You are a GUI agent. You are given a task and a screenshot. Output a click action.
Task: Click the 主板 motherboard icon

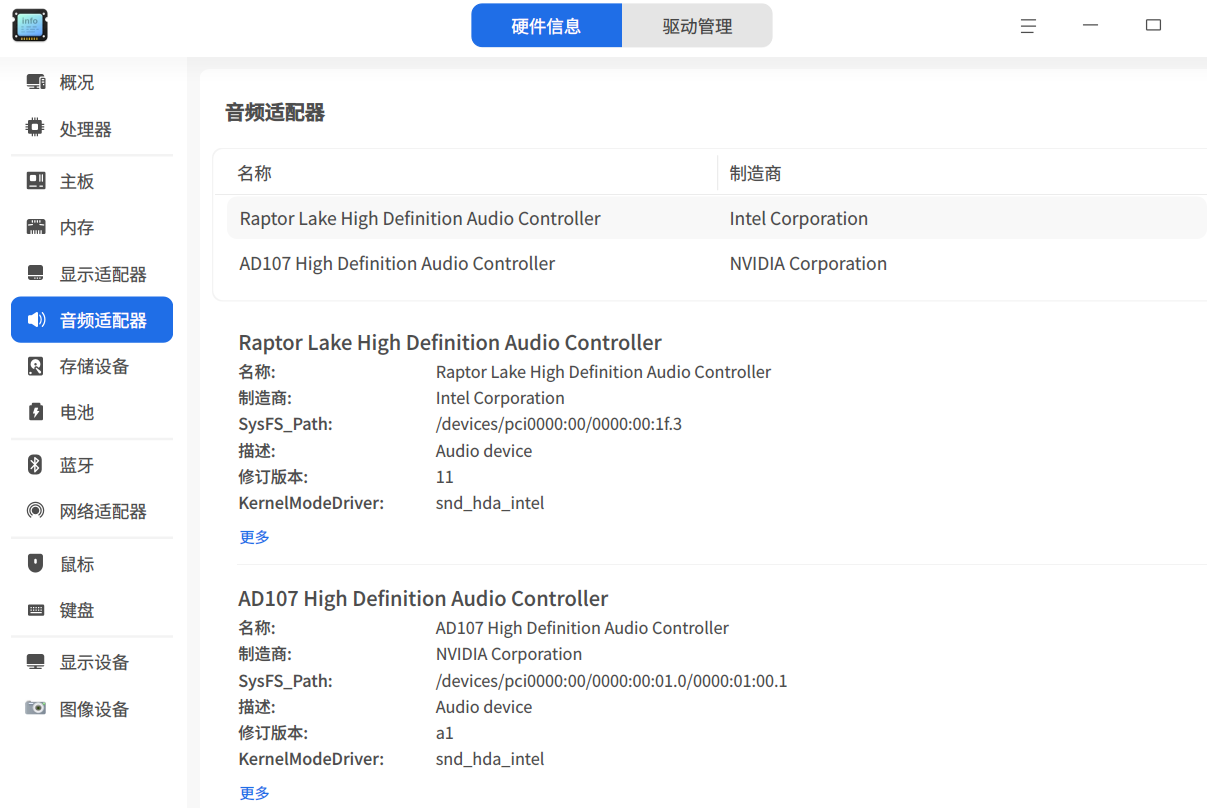[x=36, y=181]
